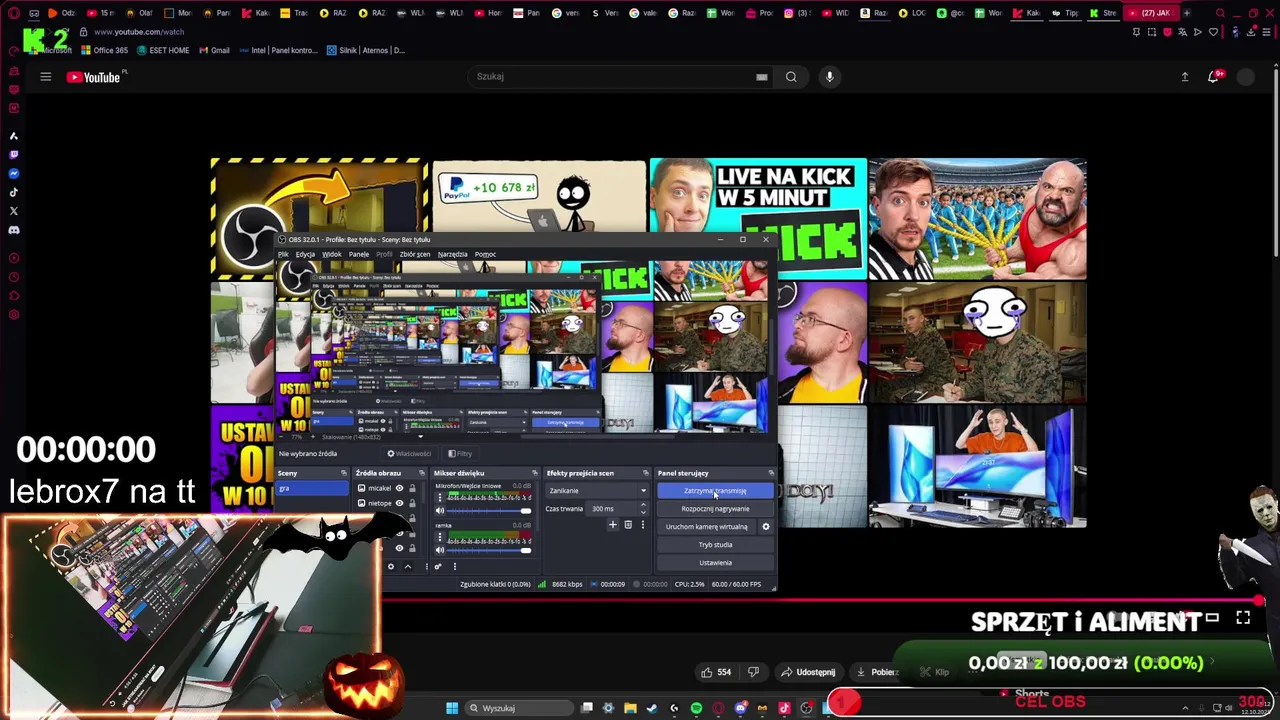Click Rozpocznij nagrywanie button

pos(715,509)
